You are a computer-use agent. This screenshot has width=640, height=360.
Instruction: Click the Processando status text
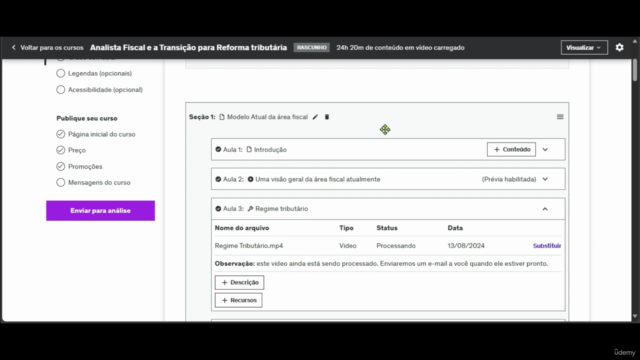tap(396, 246)
